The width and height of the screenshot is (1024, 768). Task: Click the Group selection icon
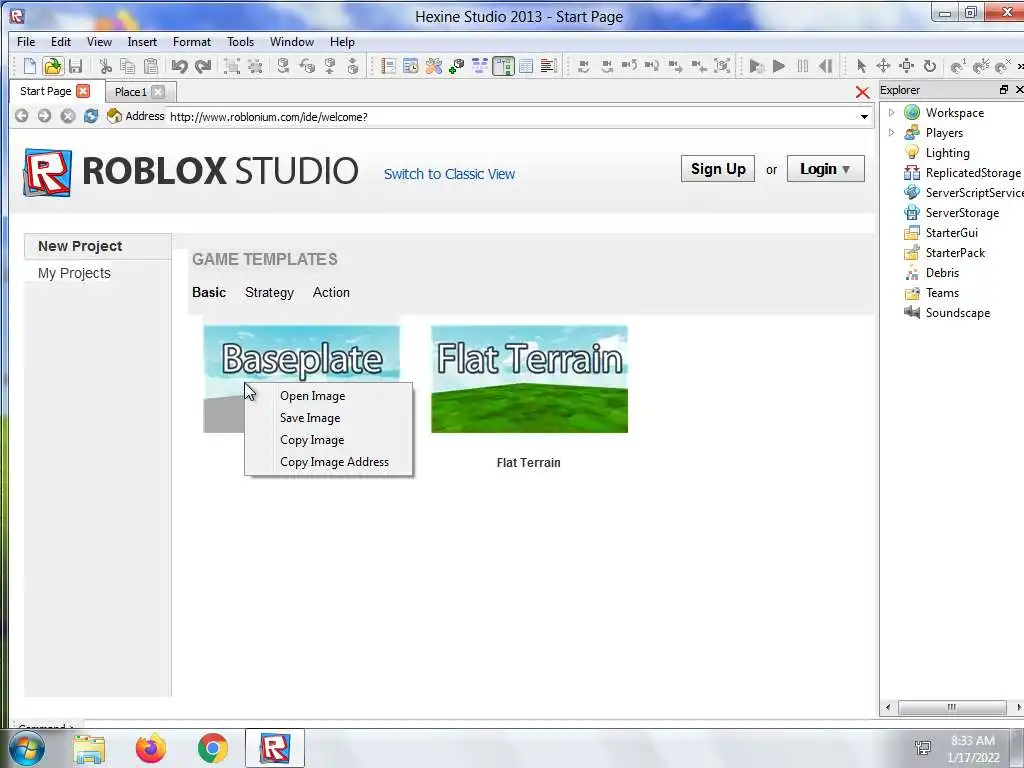[x=232, y=66]
